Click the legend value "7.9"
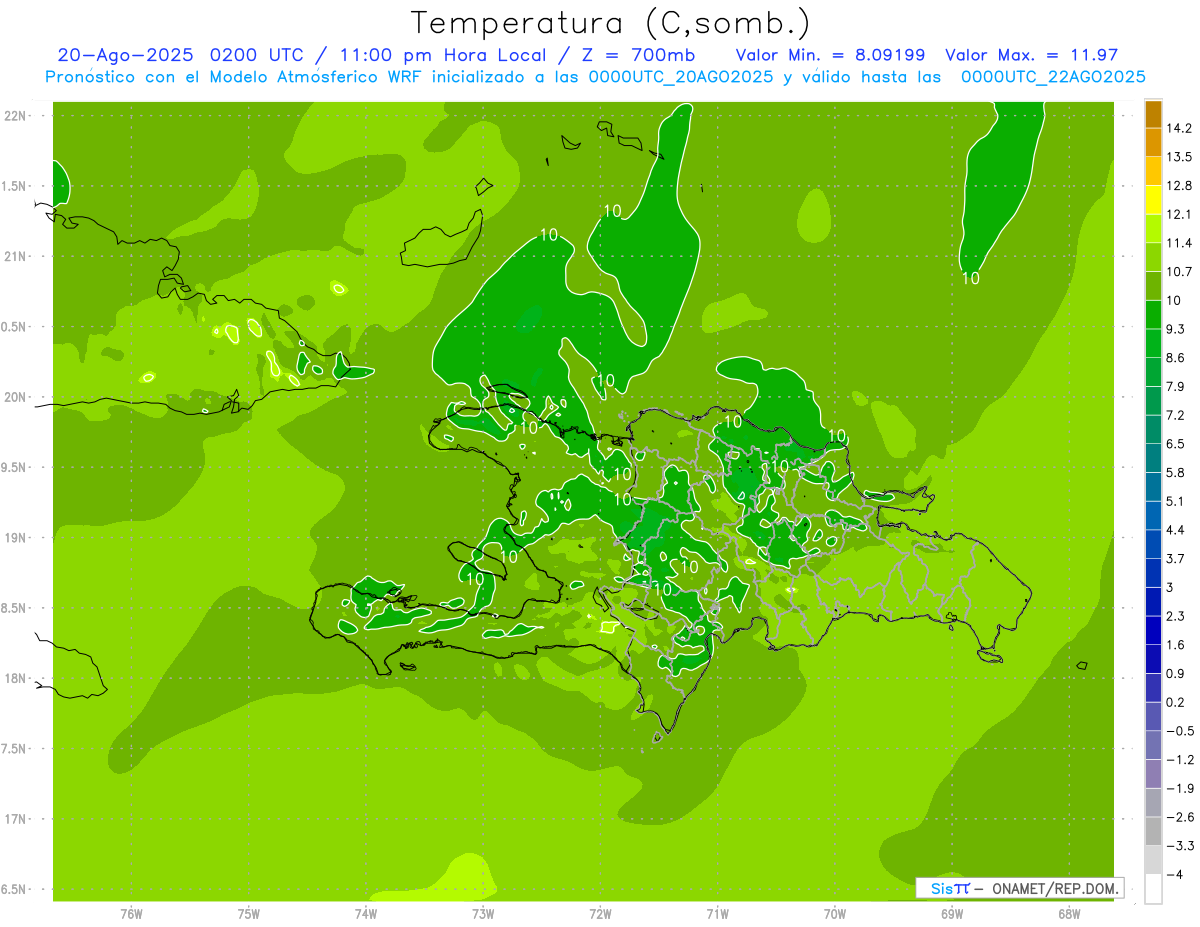 tap(1175, 386)
